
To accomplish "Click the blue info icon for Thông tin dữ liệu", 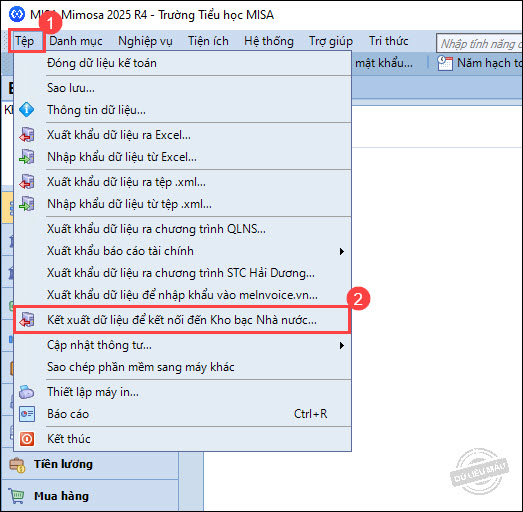I will 26,110.
